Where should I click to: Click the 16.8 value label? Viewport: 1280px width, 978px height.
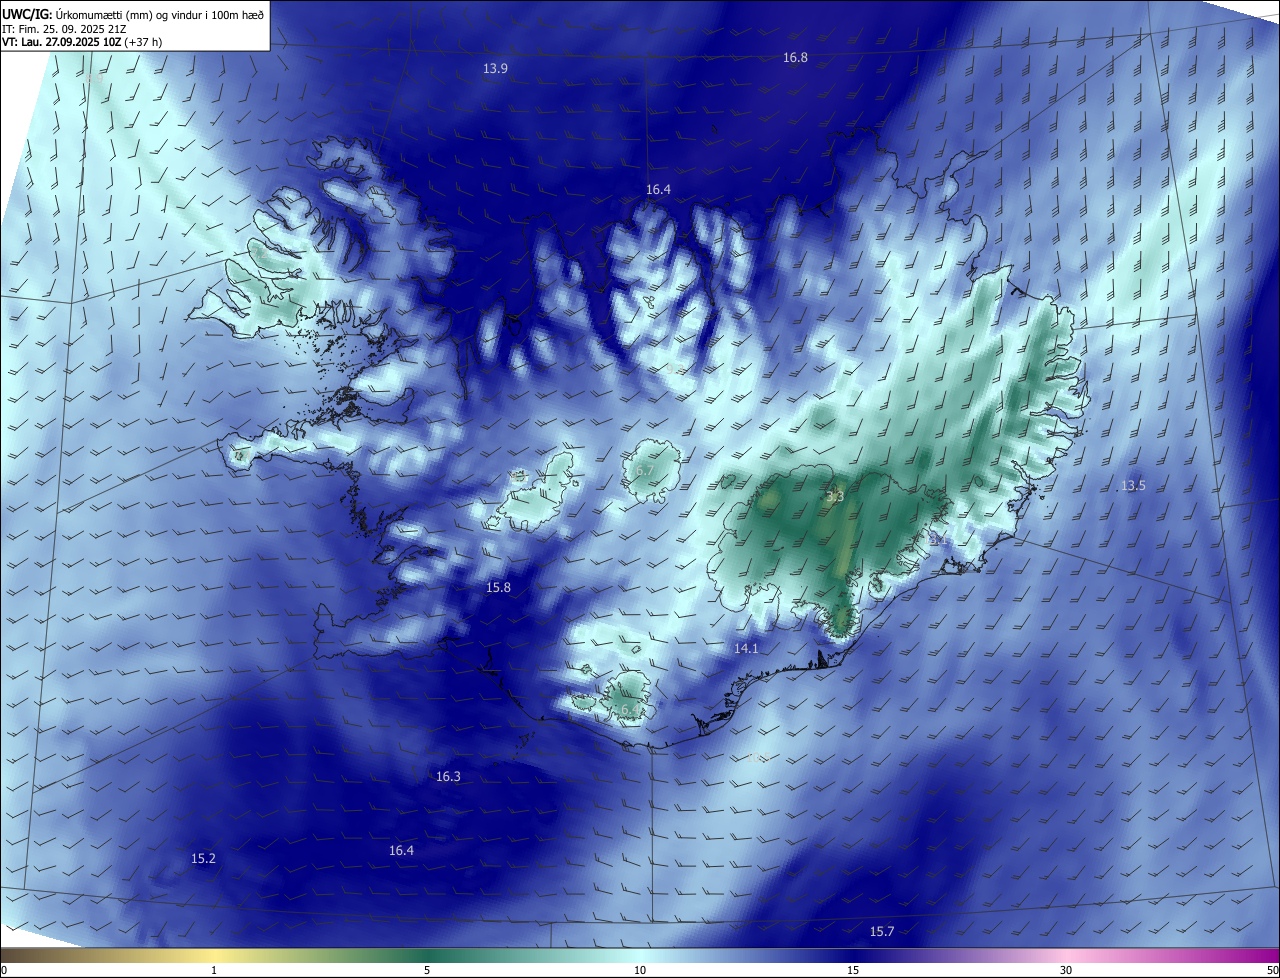point(795,58)
